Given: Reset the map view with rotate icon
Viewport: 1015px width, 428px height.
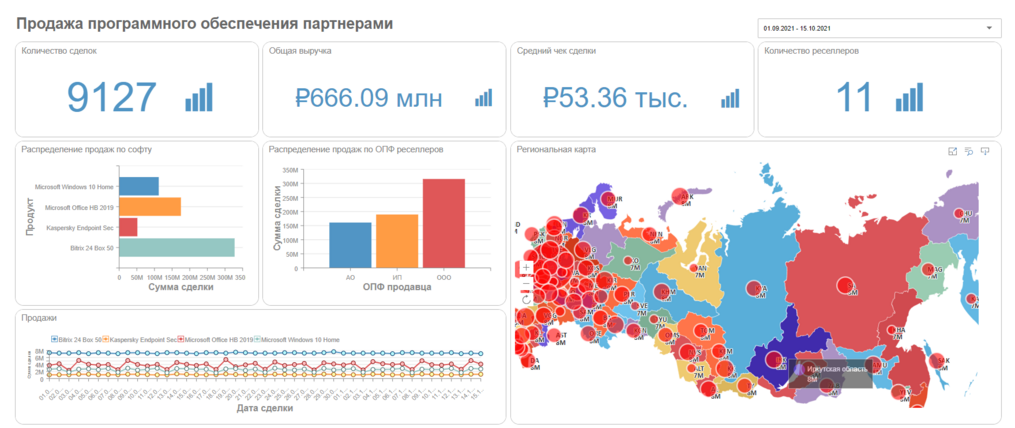Looking at the screenshot, I should (526, 299).
